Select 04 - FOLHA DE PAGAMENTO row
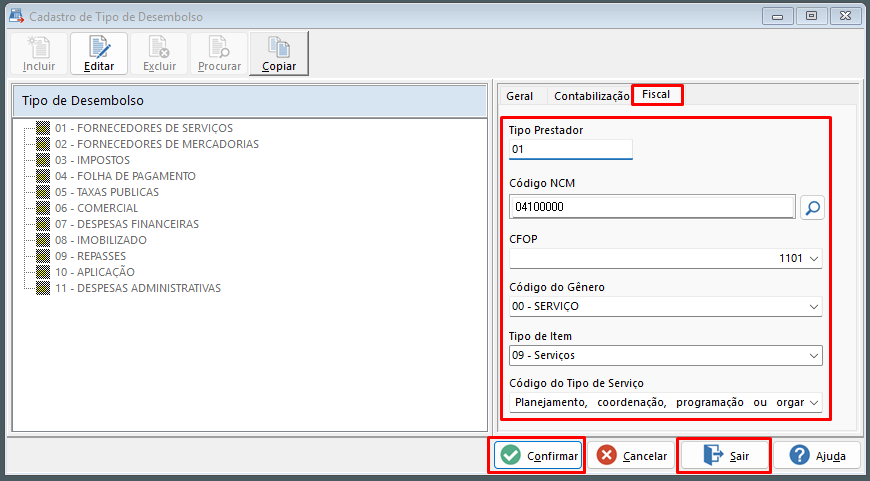Screen dimensions: 870x481 (x=125, y=176)
